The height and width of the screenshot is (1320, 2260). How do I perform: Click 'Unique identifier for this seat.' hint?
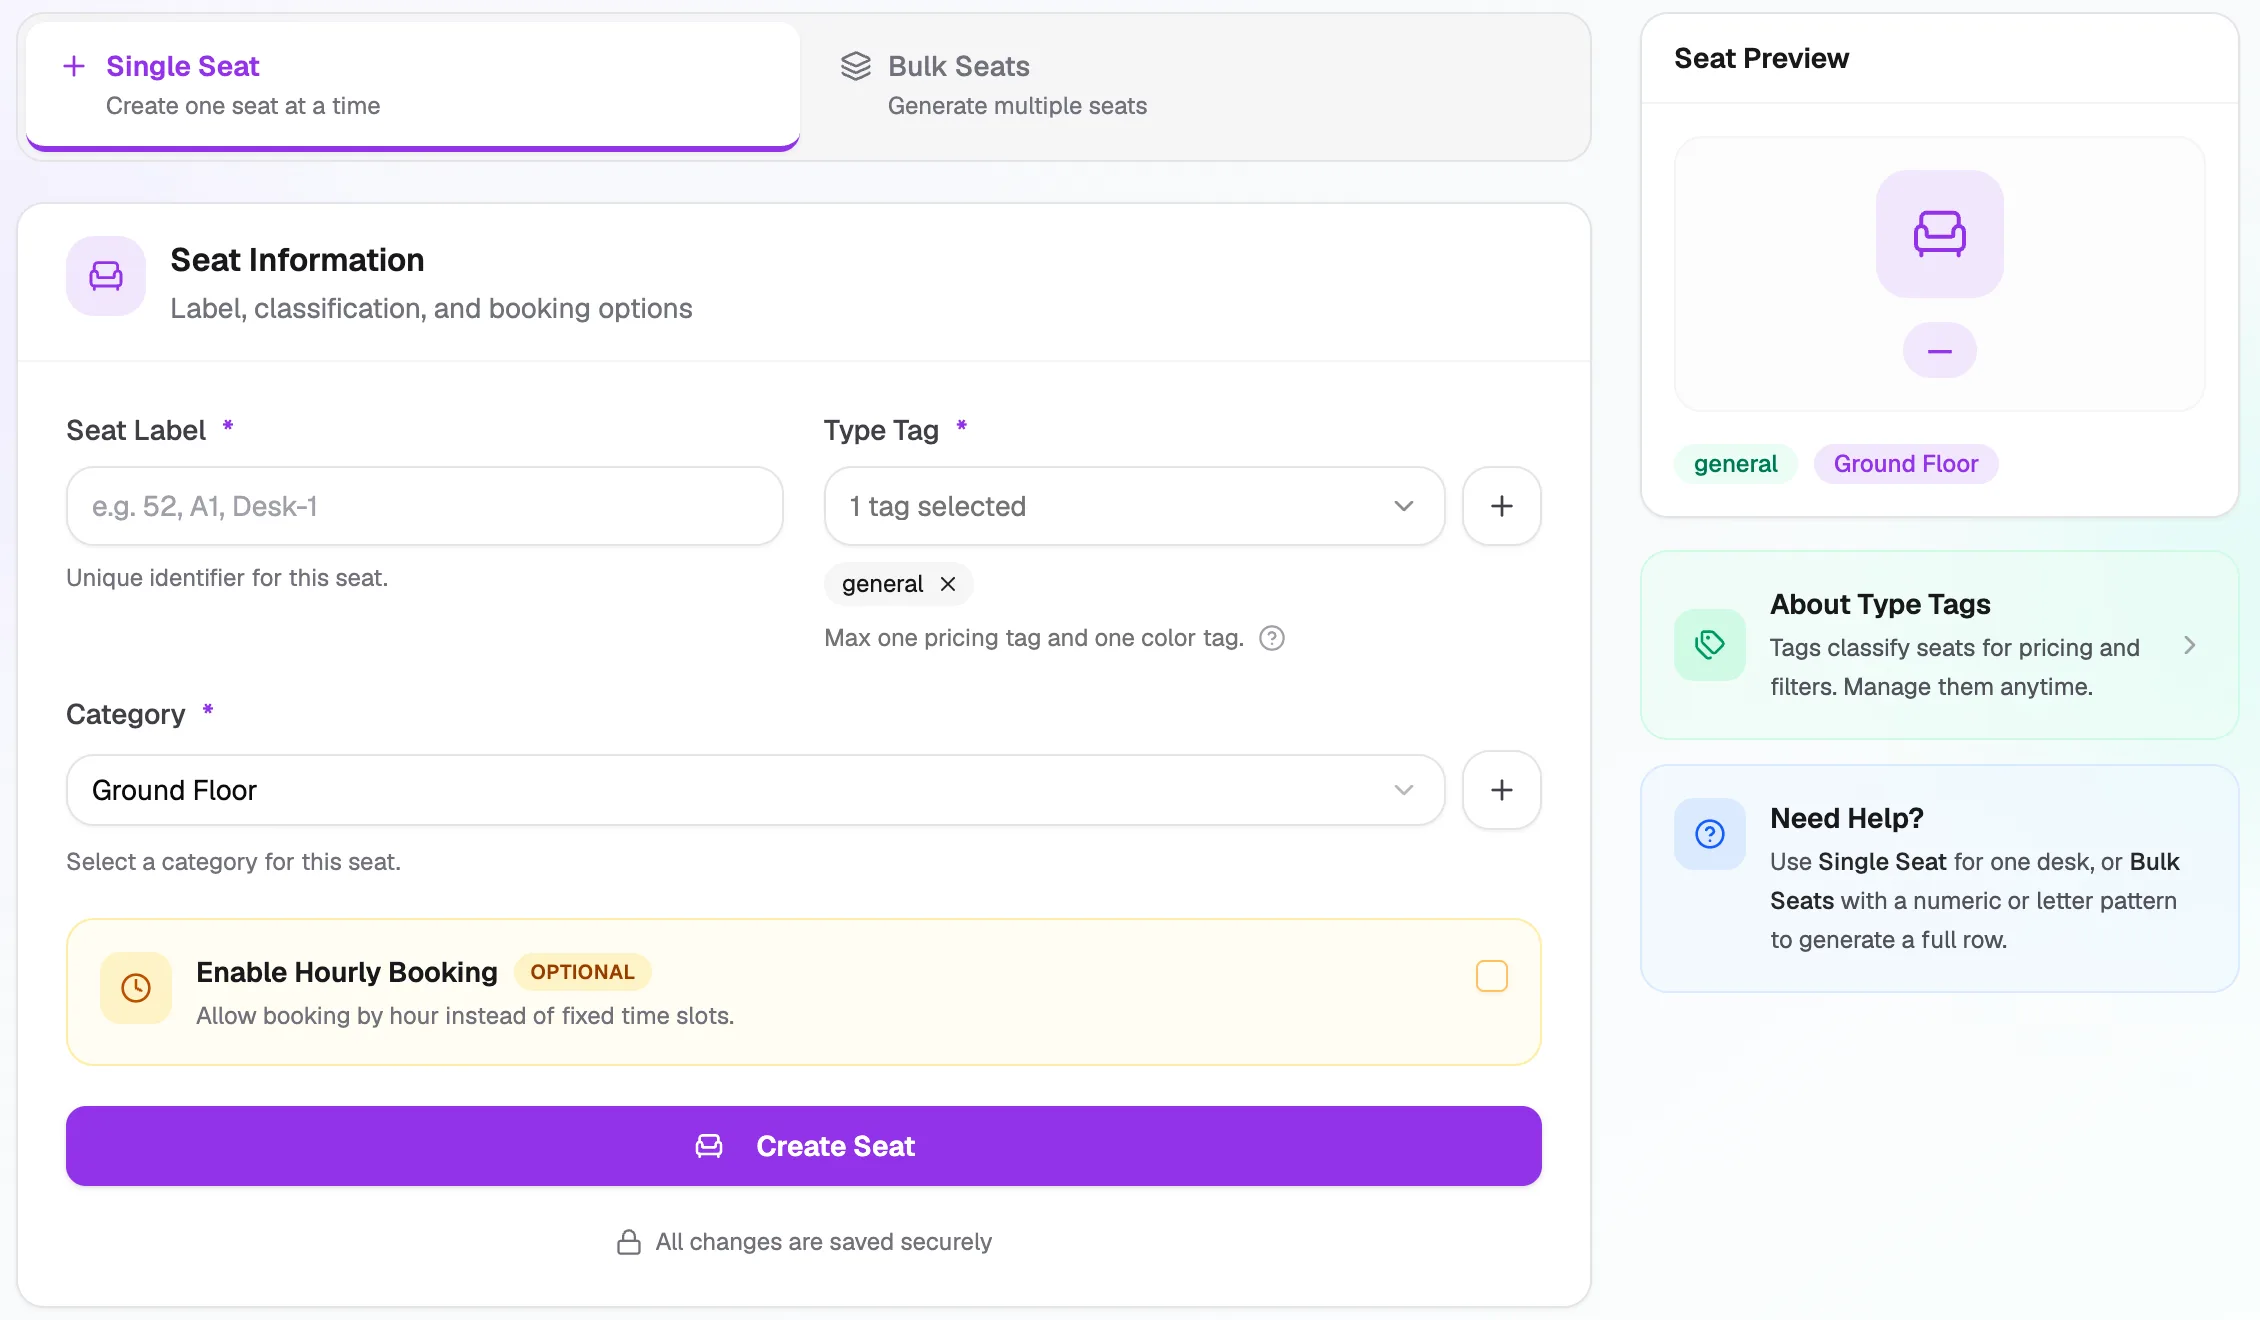point(227,578)
